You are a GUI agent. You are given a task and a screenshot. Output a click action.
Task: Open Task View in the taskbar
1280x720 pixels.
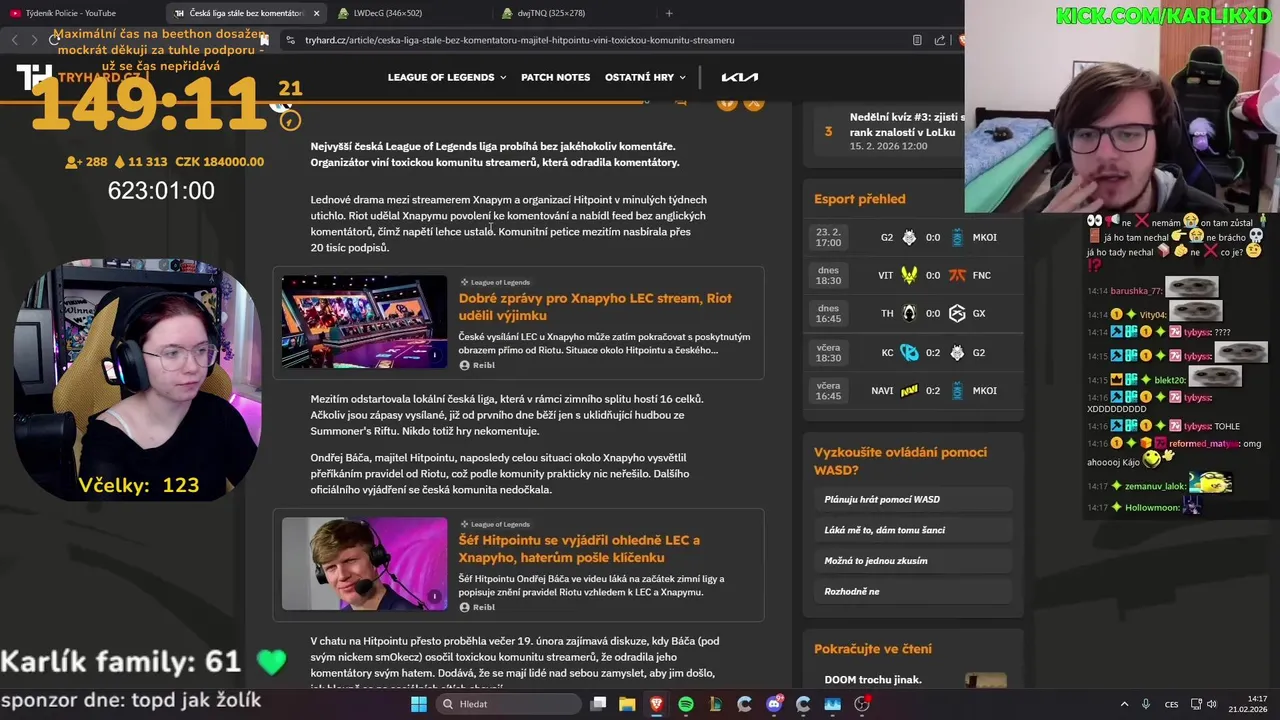[598, 704]
